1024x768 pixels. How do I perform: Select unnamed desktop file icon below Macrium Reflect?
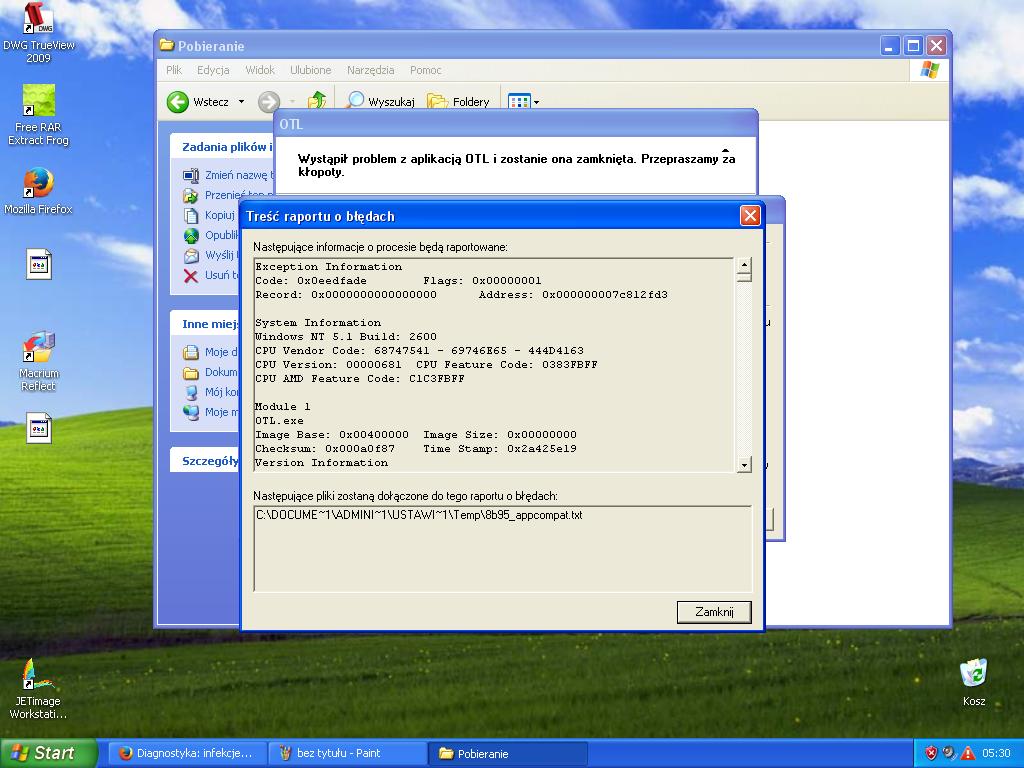click(x=39, y=428)
